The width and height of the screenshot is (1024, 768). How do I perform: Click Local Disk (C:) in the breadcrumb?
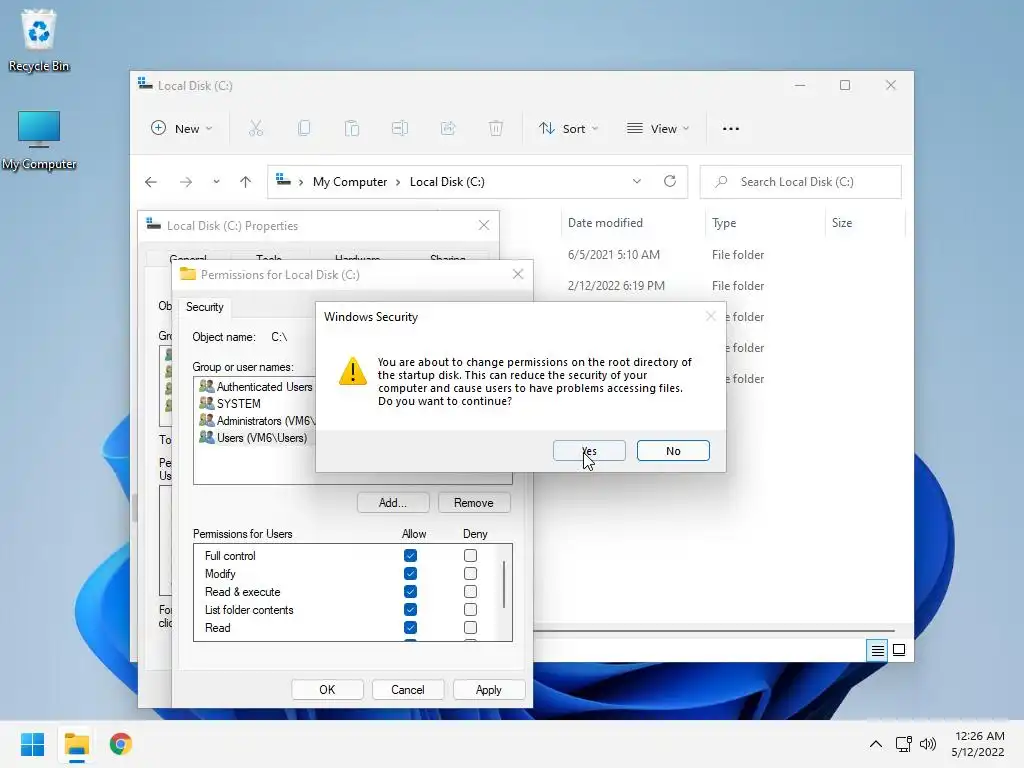click(x=447, y=182)
